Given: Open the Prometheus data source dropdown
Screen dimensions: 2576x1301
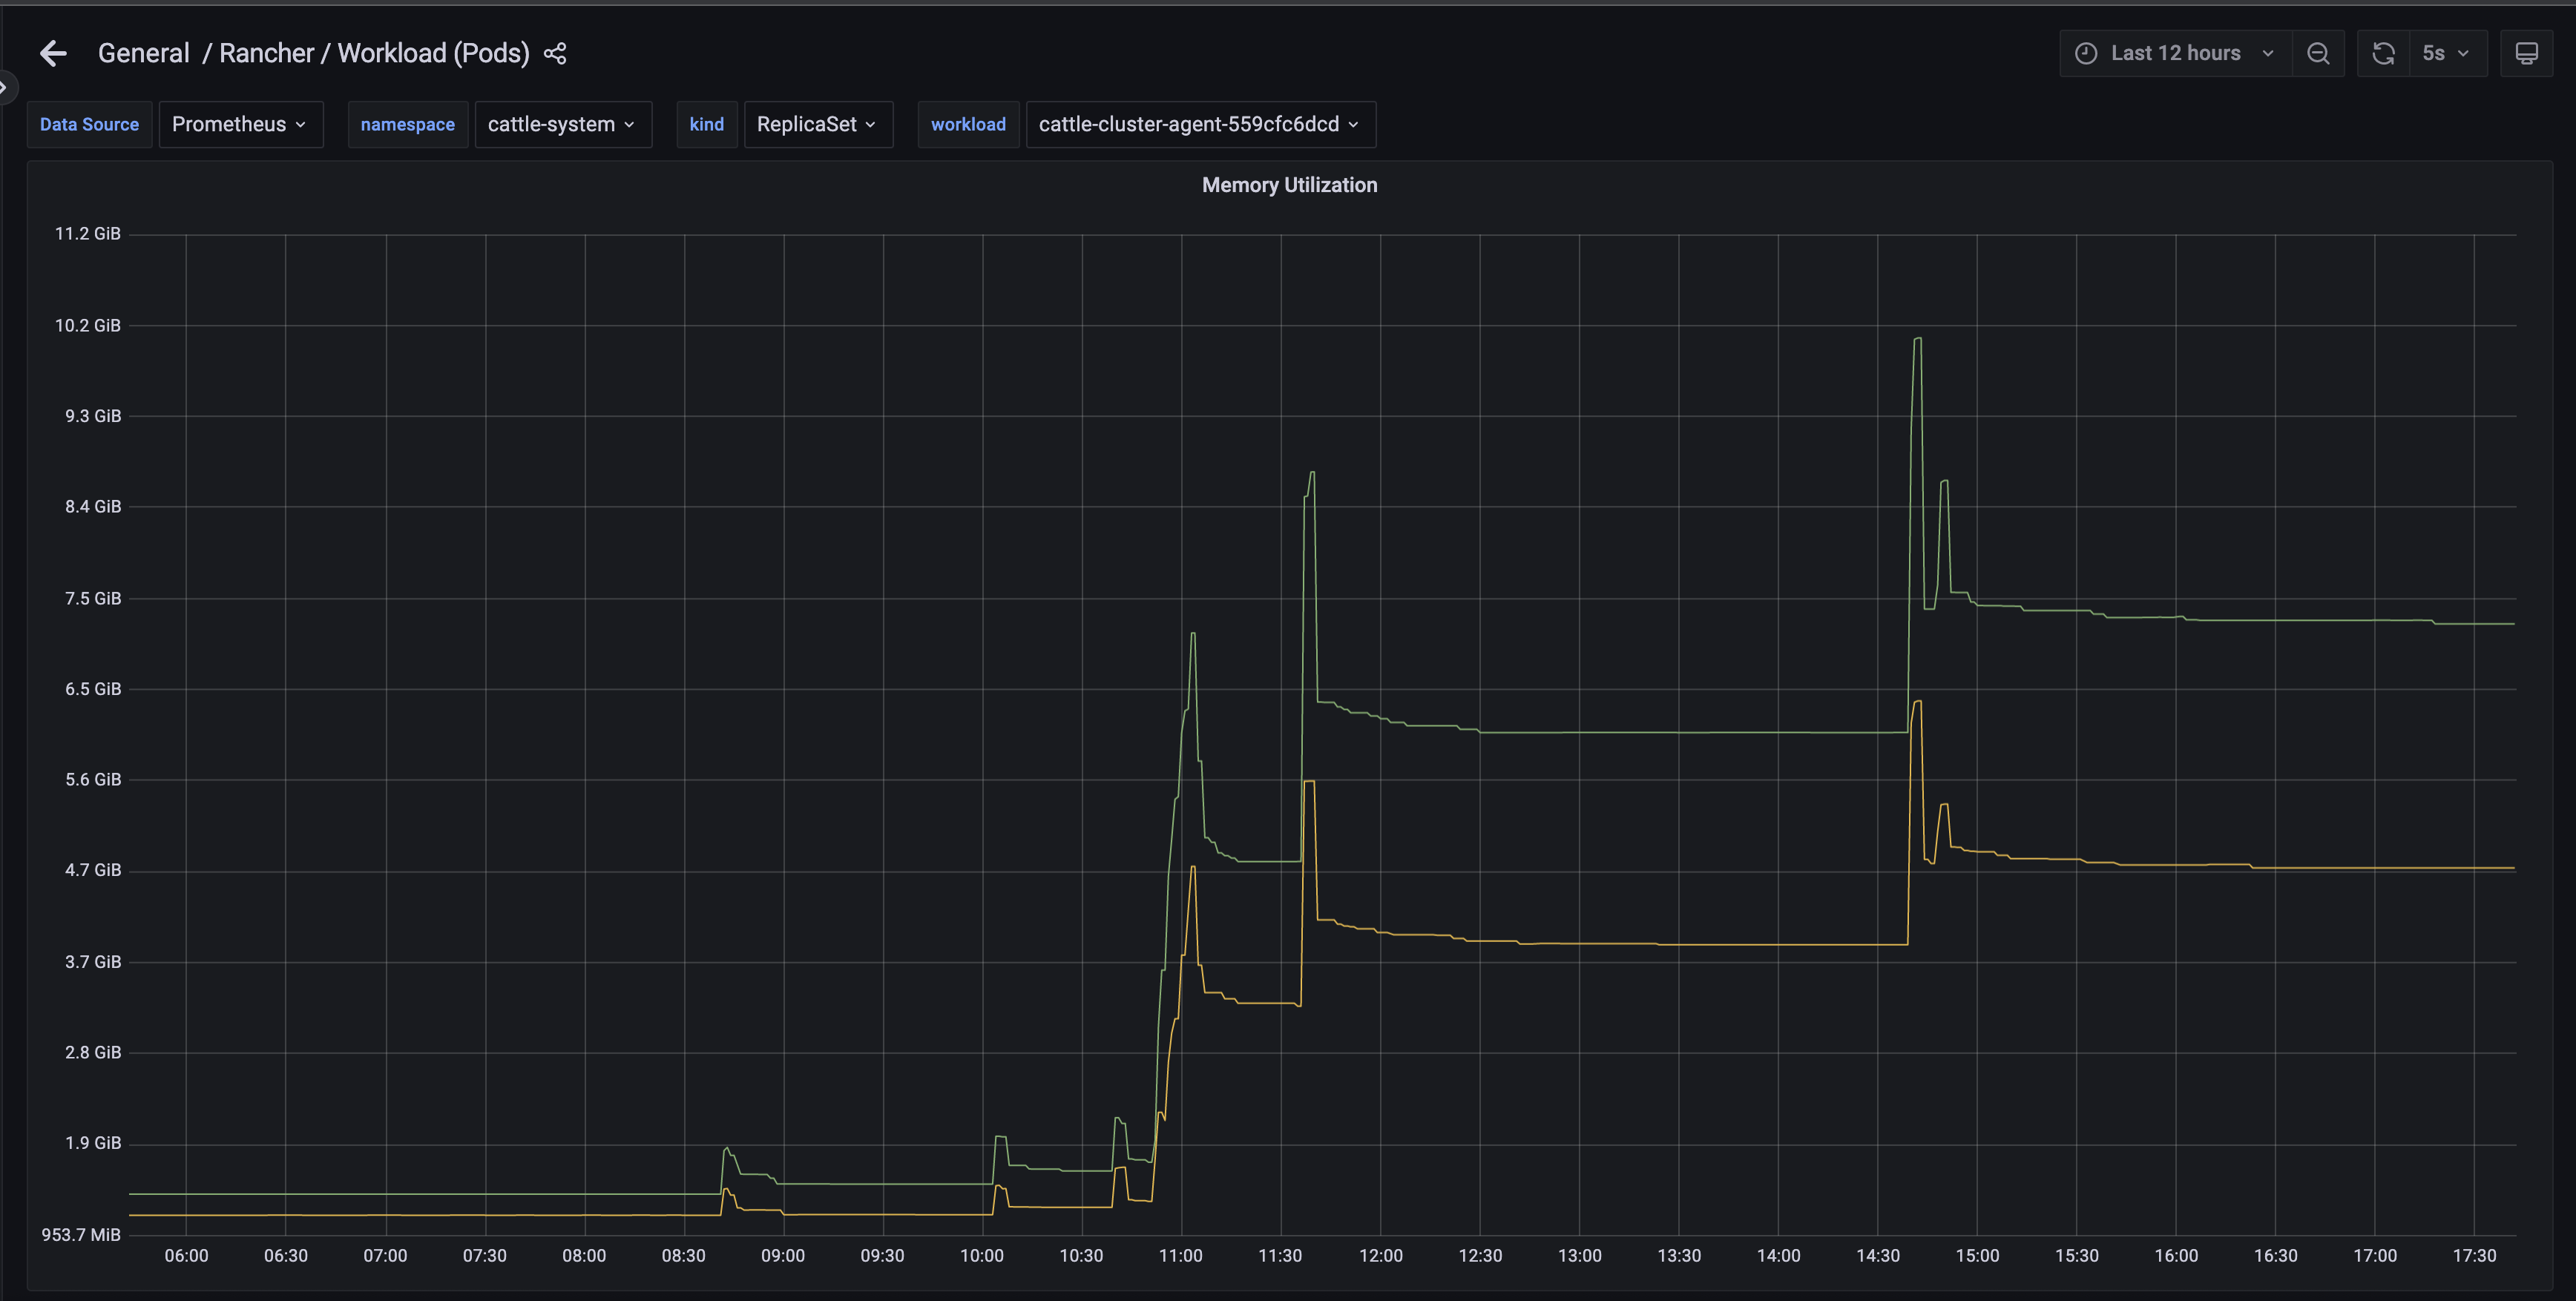Looking at the screenshot, I should [240, 124].
